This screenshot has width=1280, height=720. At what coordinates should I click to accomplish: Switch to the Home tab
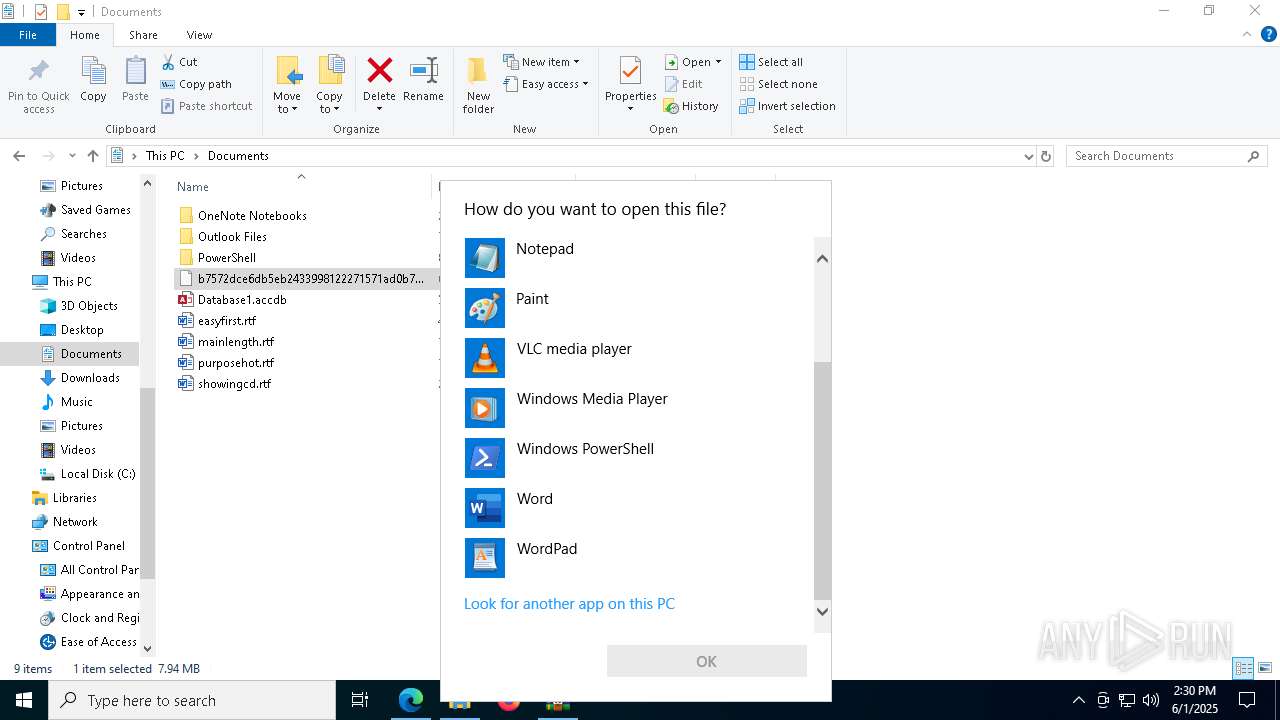click(85, 35)
